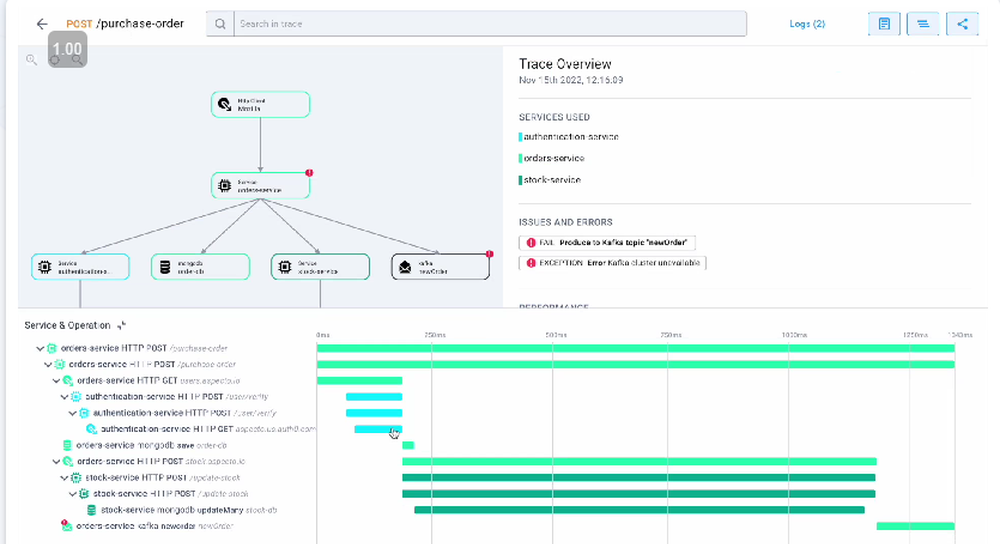Click the lines list view icon button
The height and width of the screenshot is (544, 1000).
923,24
